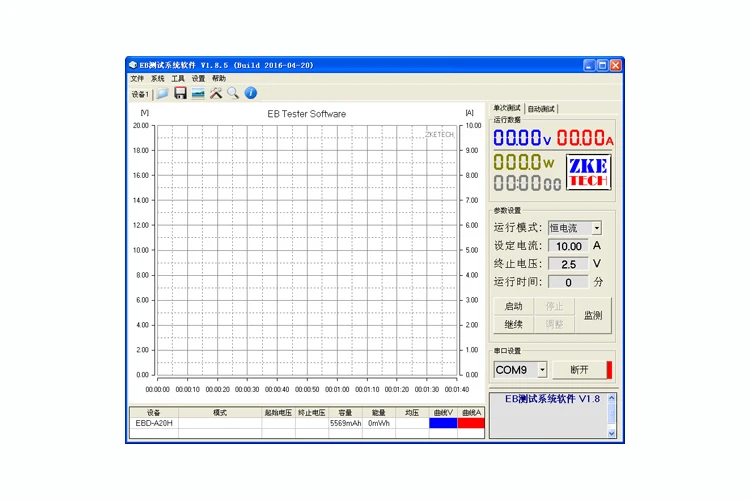This screenshot has width=750, height=500.
Task: Expand the 运行模式 mode dropdown
Action: pyautogui.click(x=596, y=228)
